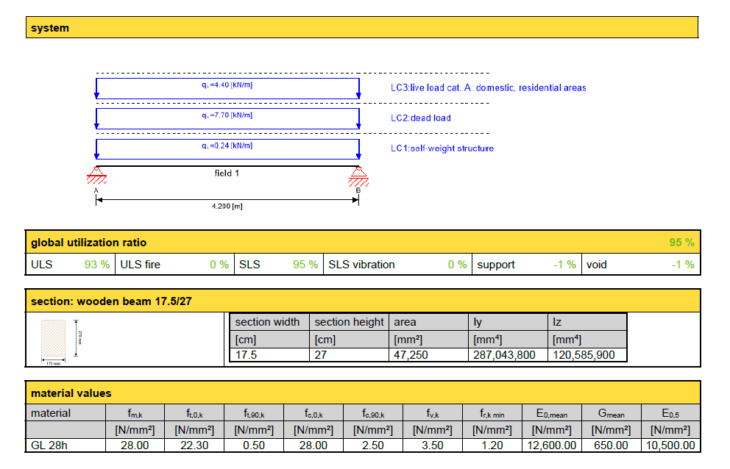Viewport: 730px width, 469px height.
Task: Click the LC3 live load cat. A label
Action: coord(488,88)
